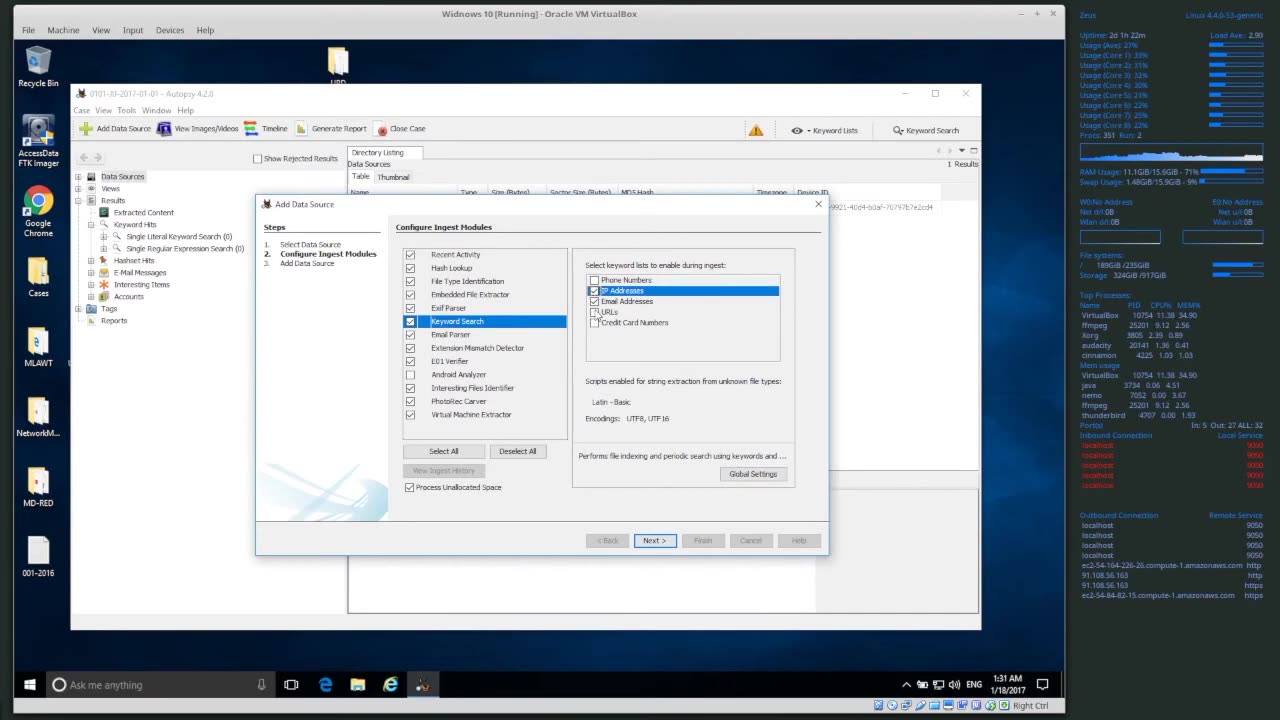Image resolution: width=1280 pixels, height=720 pixels.
Task: Open the MD-RED desktop icon
Action: pos(38,487)
